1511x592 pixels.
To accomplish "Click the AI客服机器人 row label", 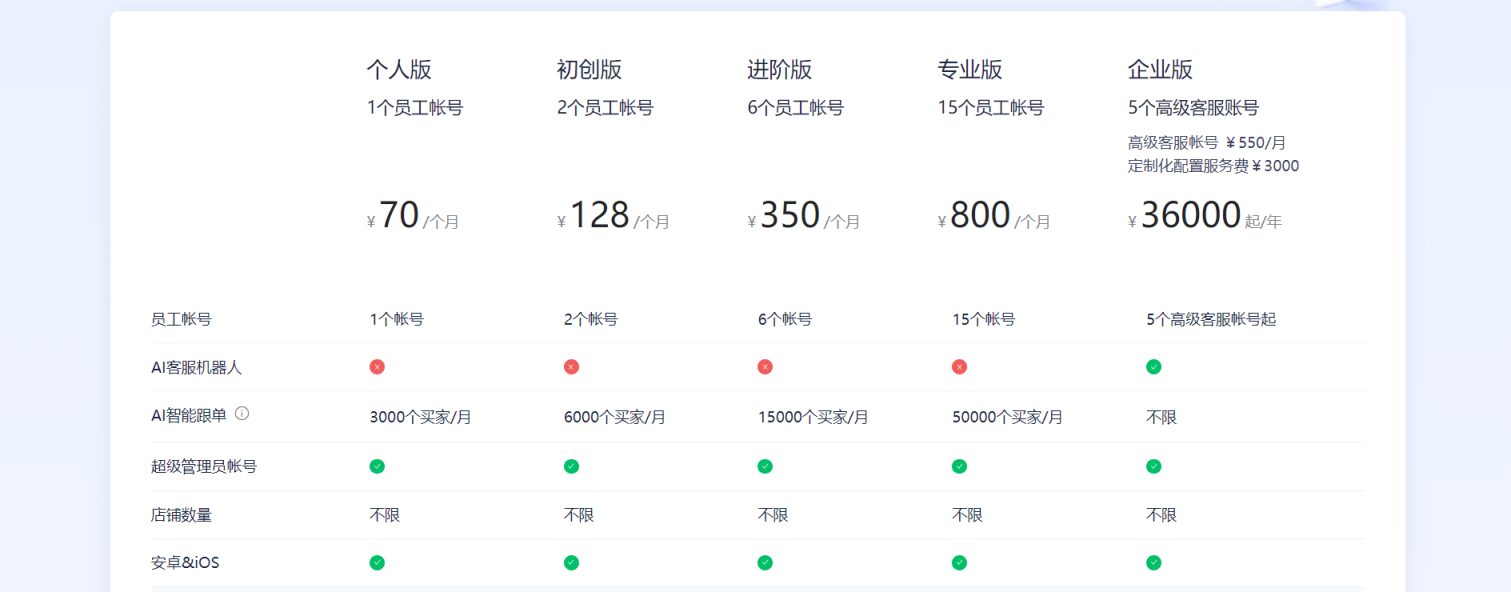I will [196, 367].
